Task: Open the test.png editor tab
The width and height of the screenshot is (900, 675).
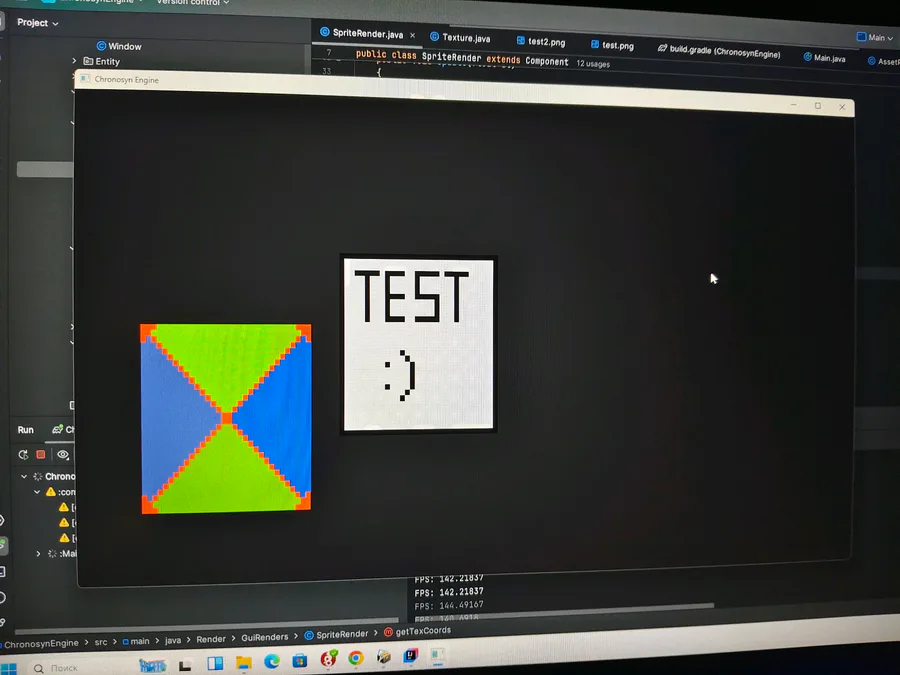Action: click(612, 45)
